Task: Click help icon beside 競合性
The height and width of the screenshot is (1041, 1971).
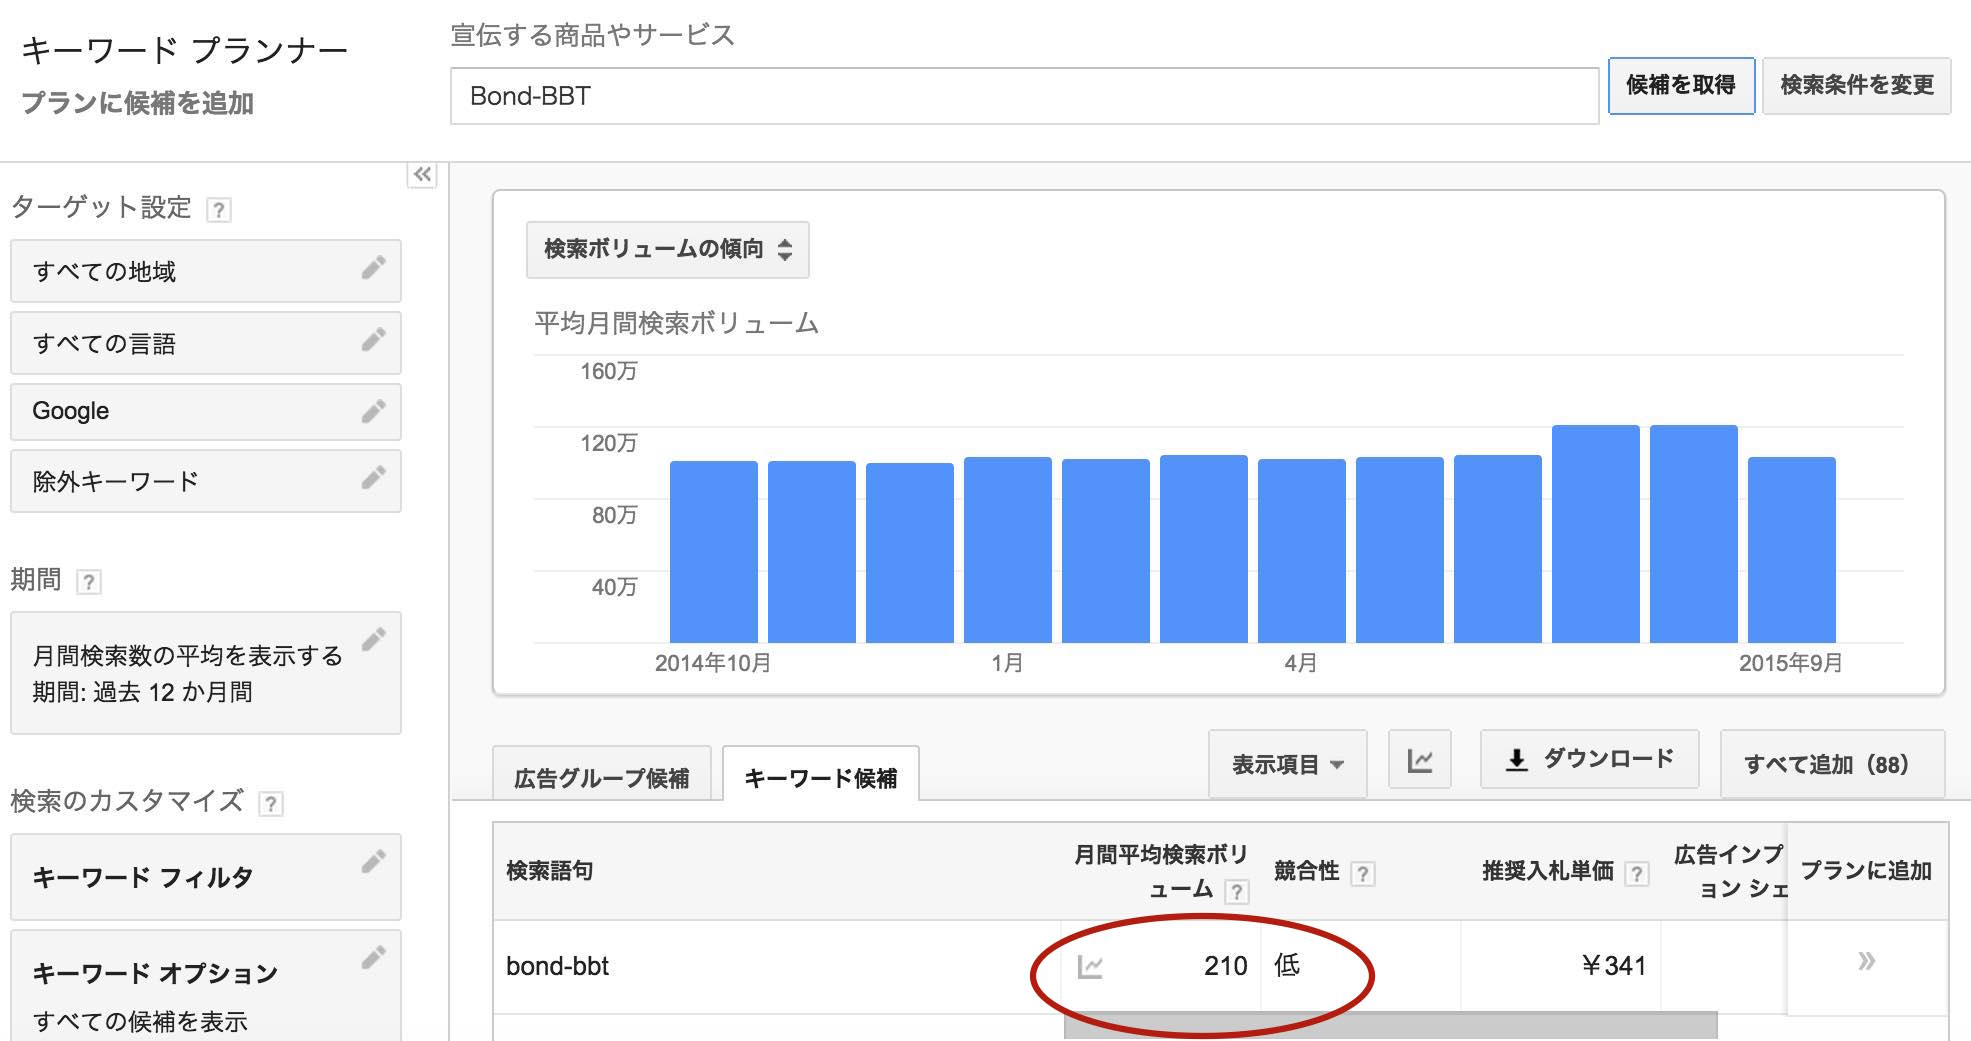Action: point(1362,874)
